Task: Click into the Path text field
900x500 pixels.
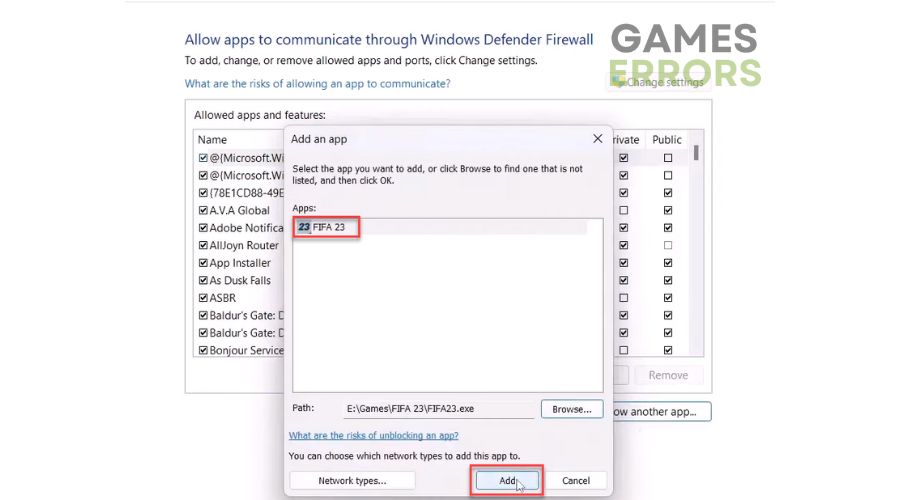Action: point(439,409)
